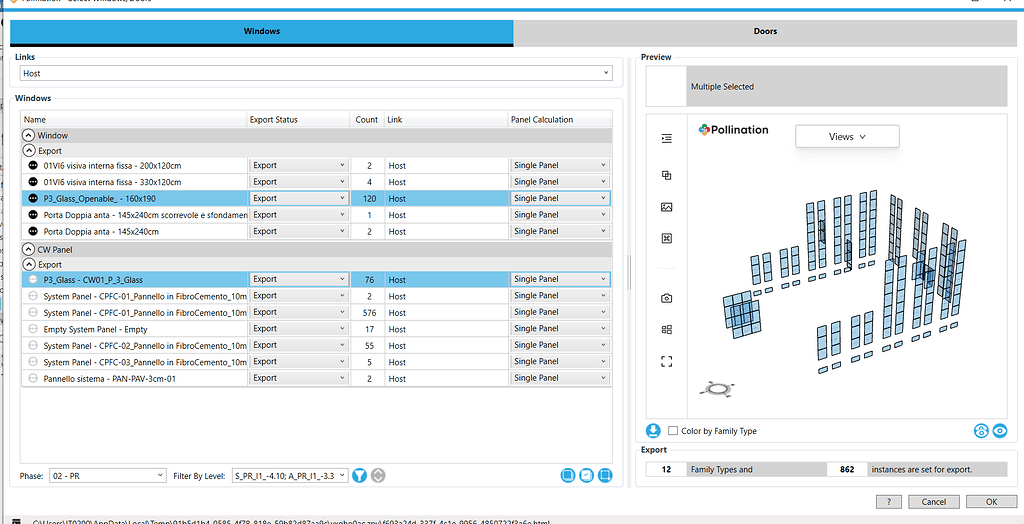Collapse the Export subgroup under CW Panel
This screenshot has width=1024, height=524.
click(x=29, y=265)
